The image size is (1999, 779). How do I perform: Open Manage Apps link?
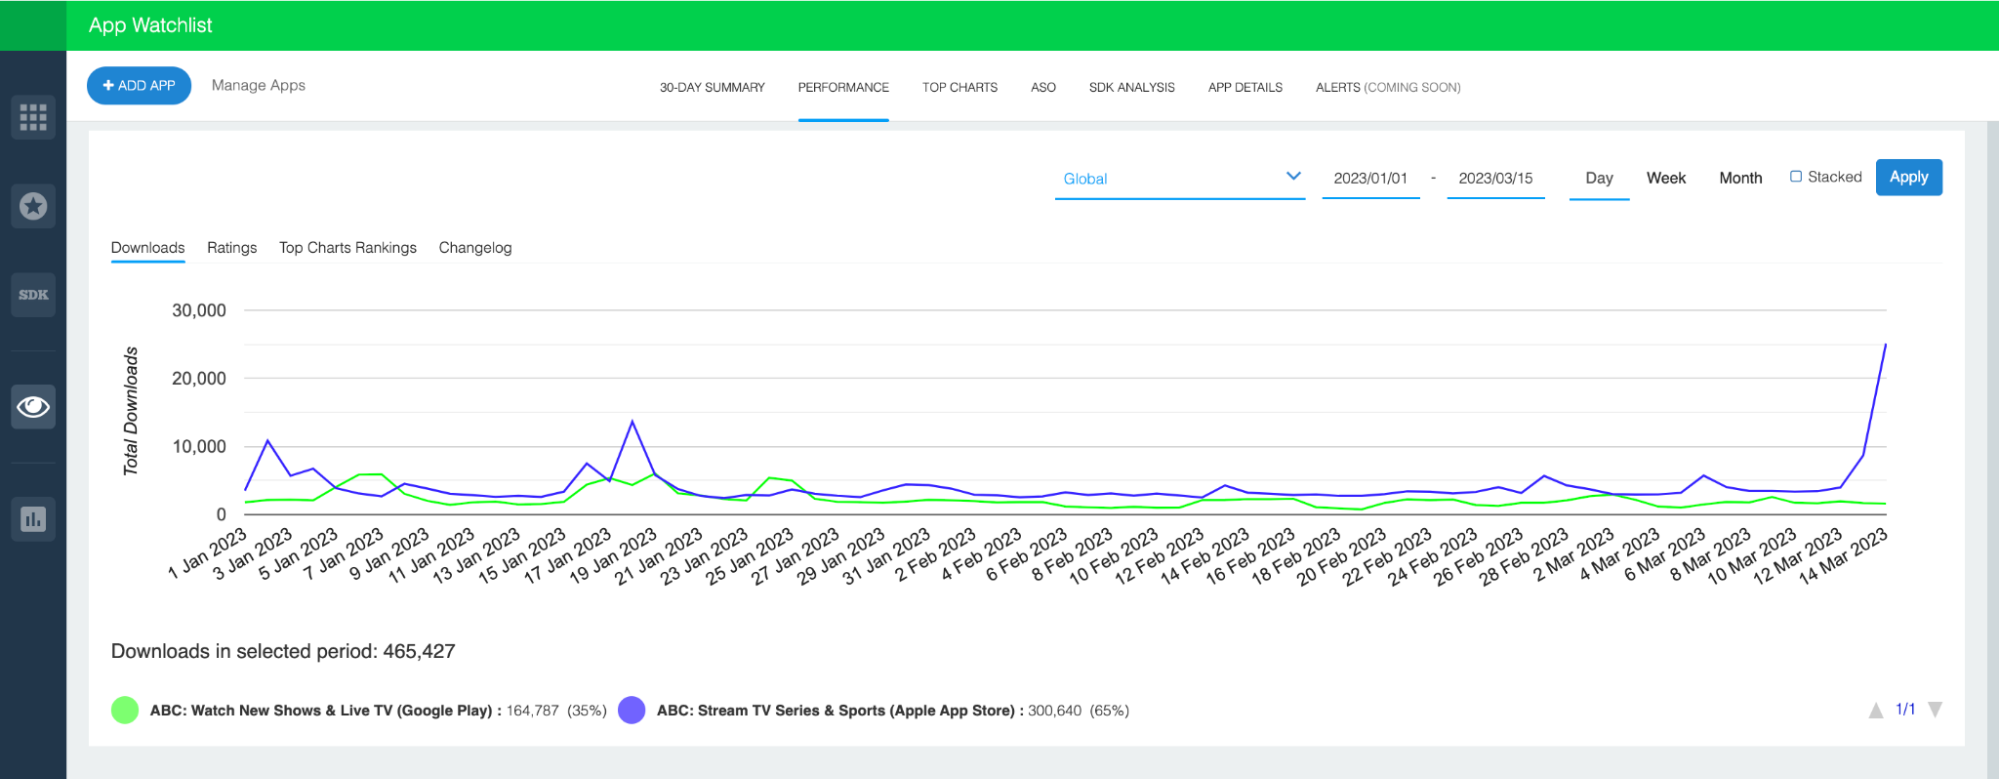pos(259,86)
